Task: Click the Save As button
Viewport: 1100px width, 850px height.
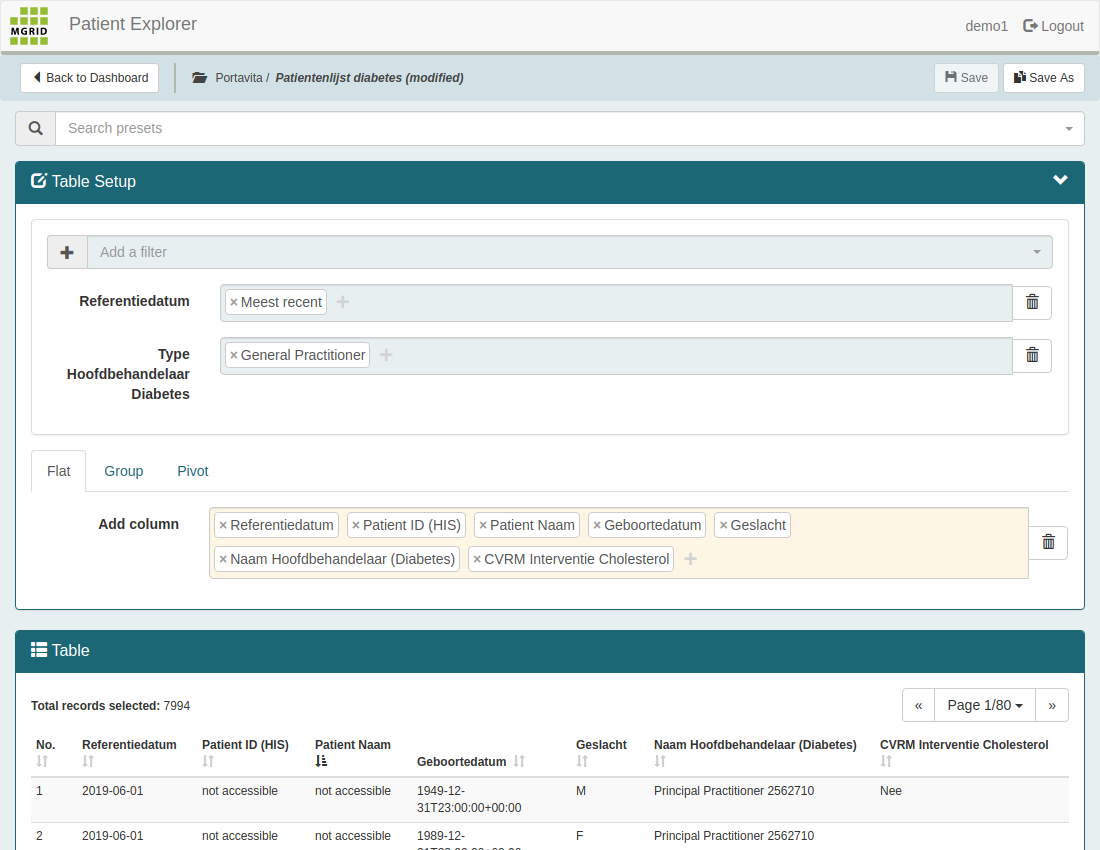Action: [x=1044, y=78]
